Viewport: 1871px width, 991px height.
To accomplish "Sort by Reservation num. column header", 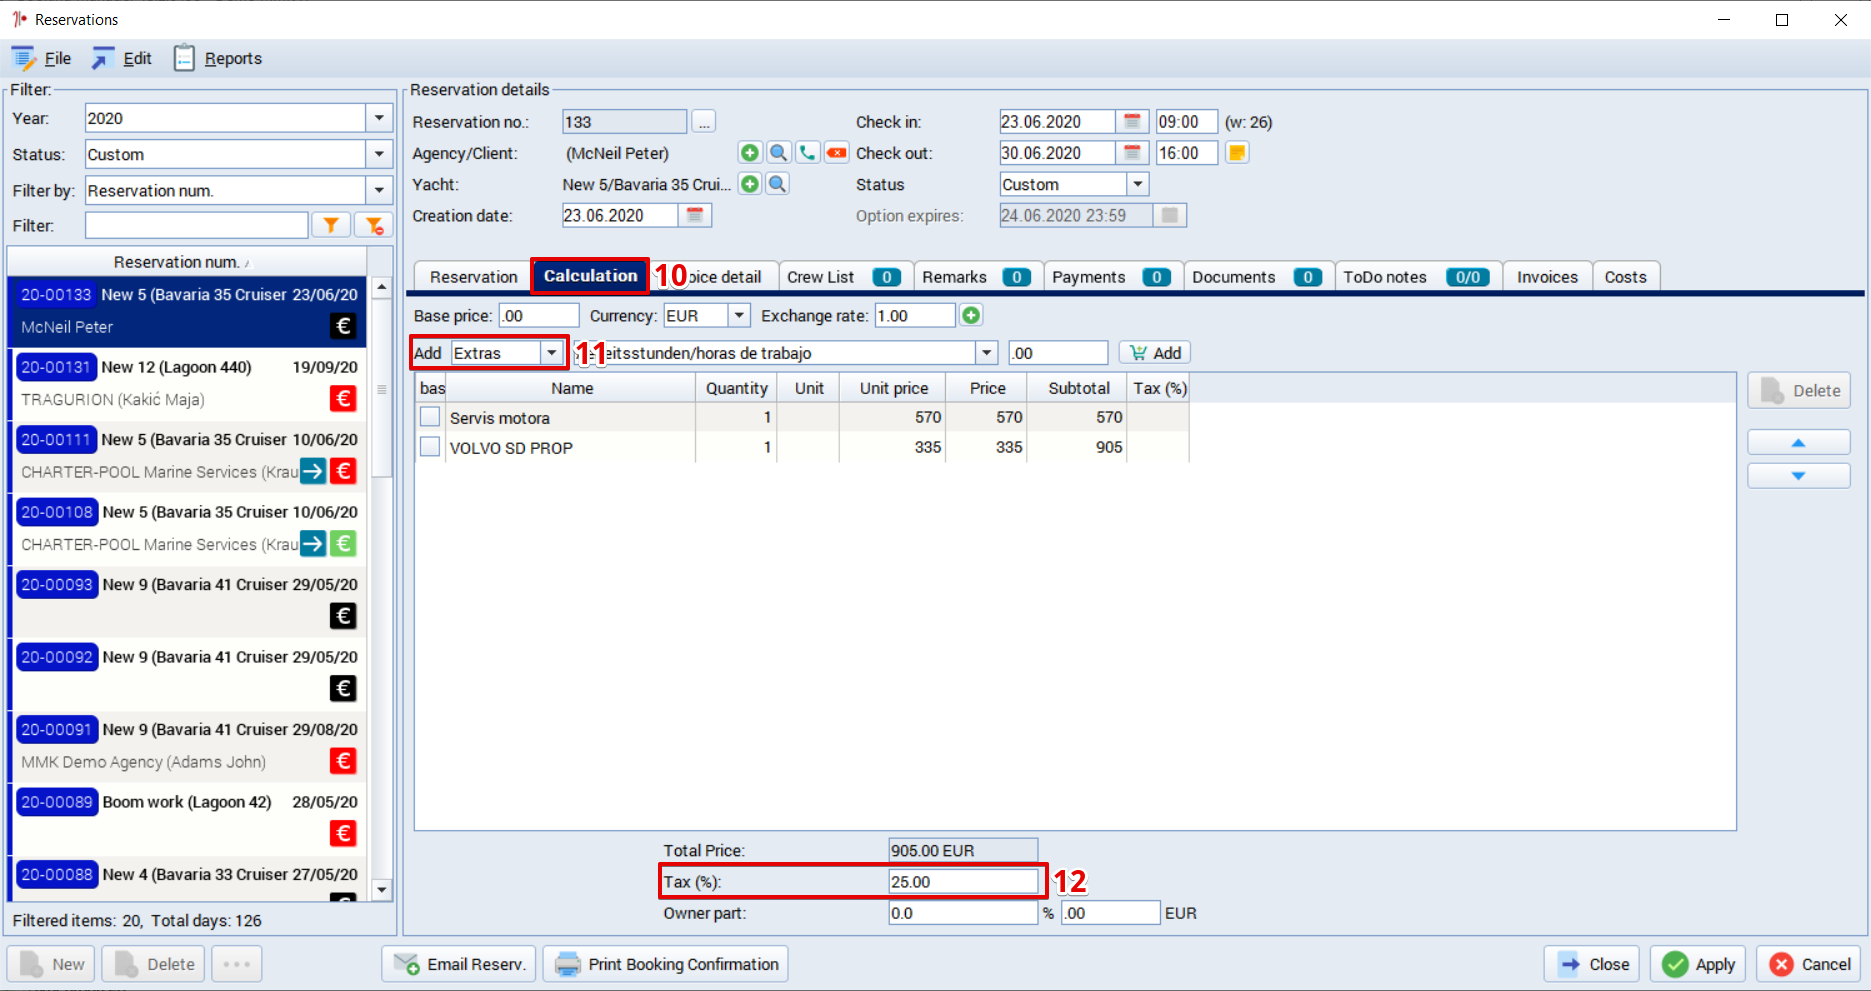I will point(187,262).
